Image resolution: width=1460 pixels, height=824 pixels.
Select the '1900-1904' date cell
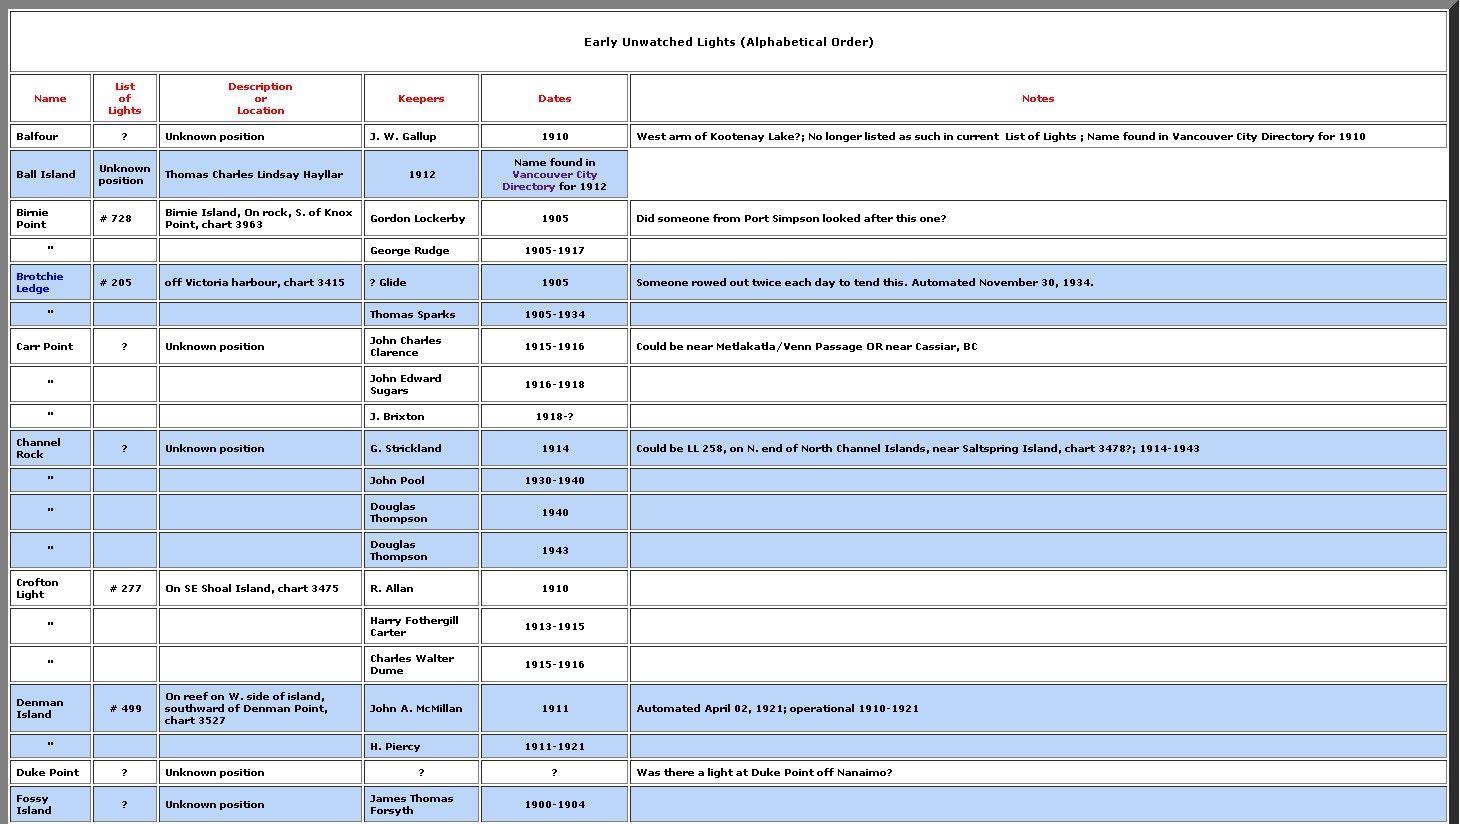click(554, 804)
